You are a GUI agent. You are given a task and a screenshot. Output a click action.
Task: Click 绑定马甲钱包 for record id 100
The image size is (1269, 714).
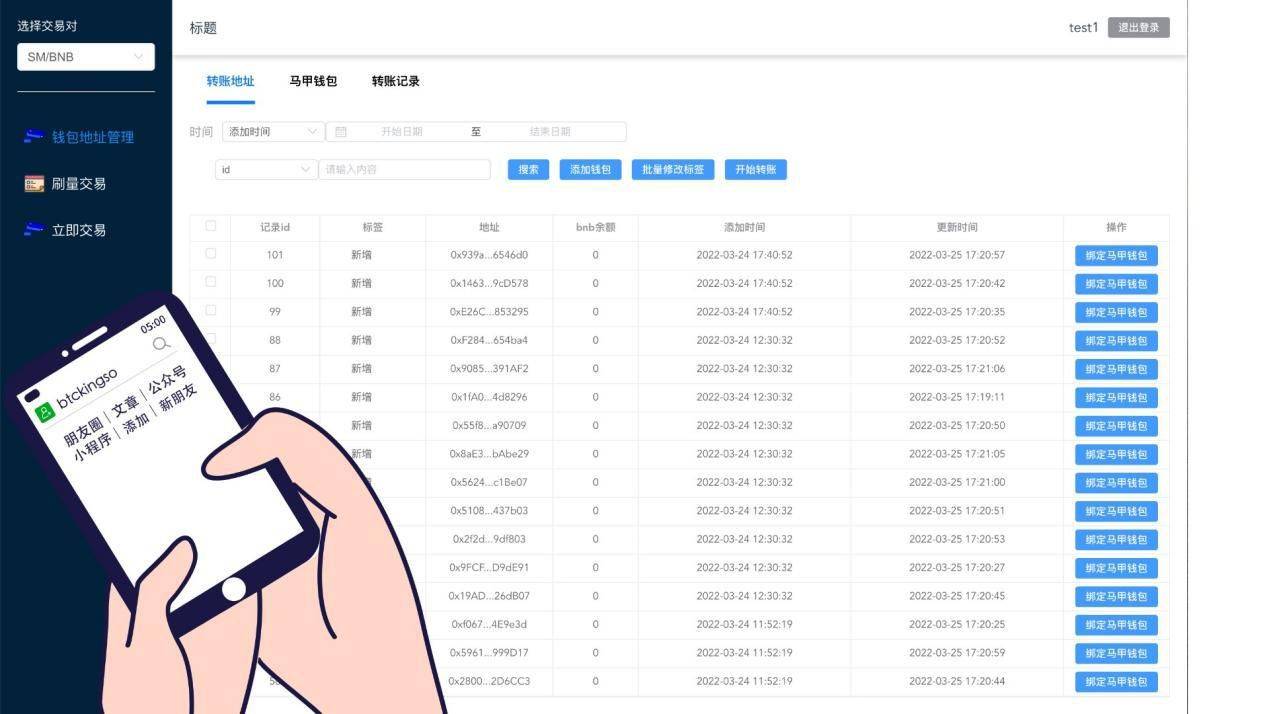1115,283
